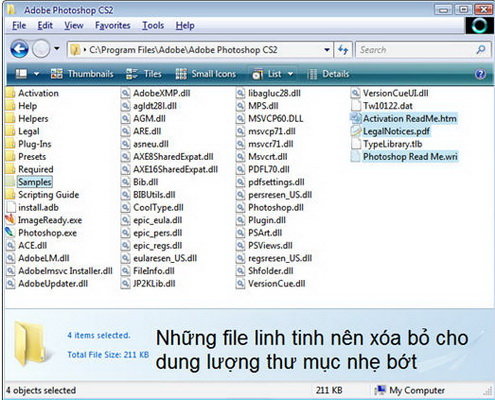The height and width of the screenshot is (400, 495).
Task: Open recent pages dropdown next to Forward button
Action: (57, 49)
